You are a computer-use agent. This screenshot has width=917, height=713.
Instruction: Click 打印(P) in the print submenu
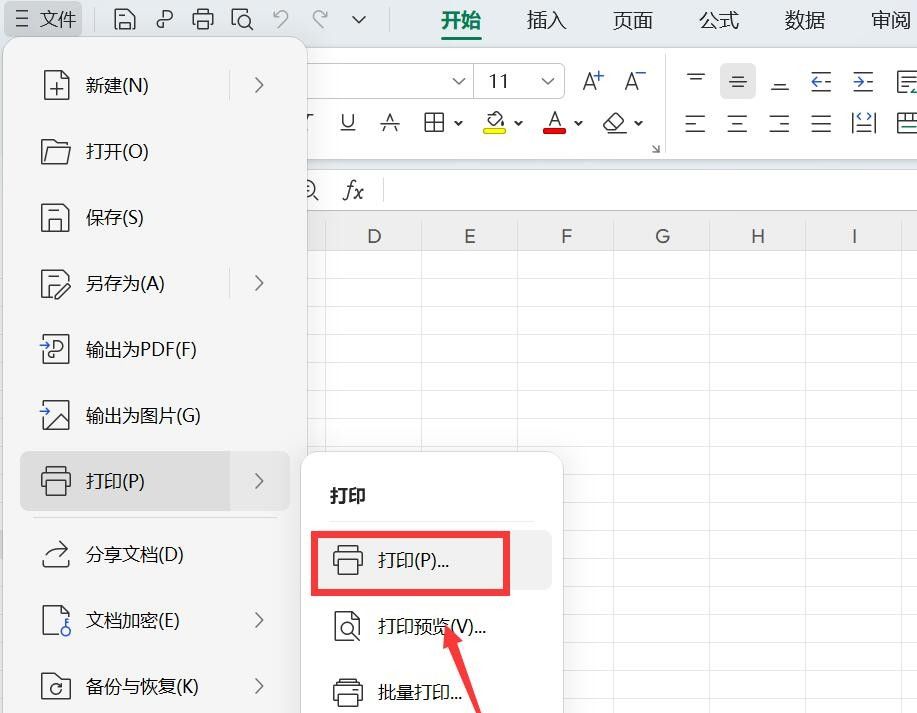(410, 562)
